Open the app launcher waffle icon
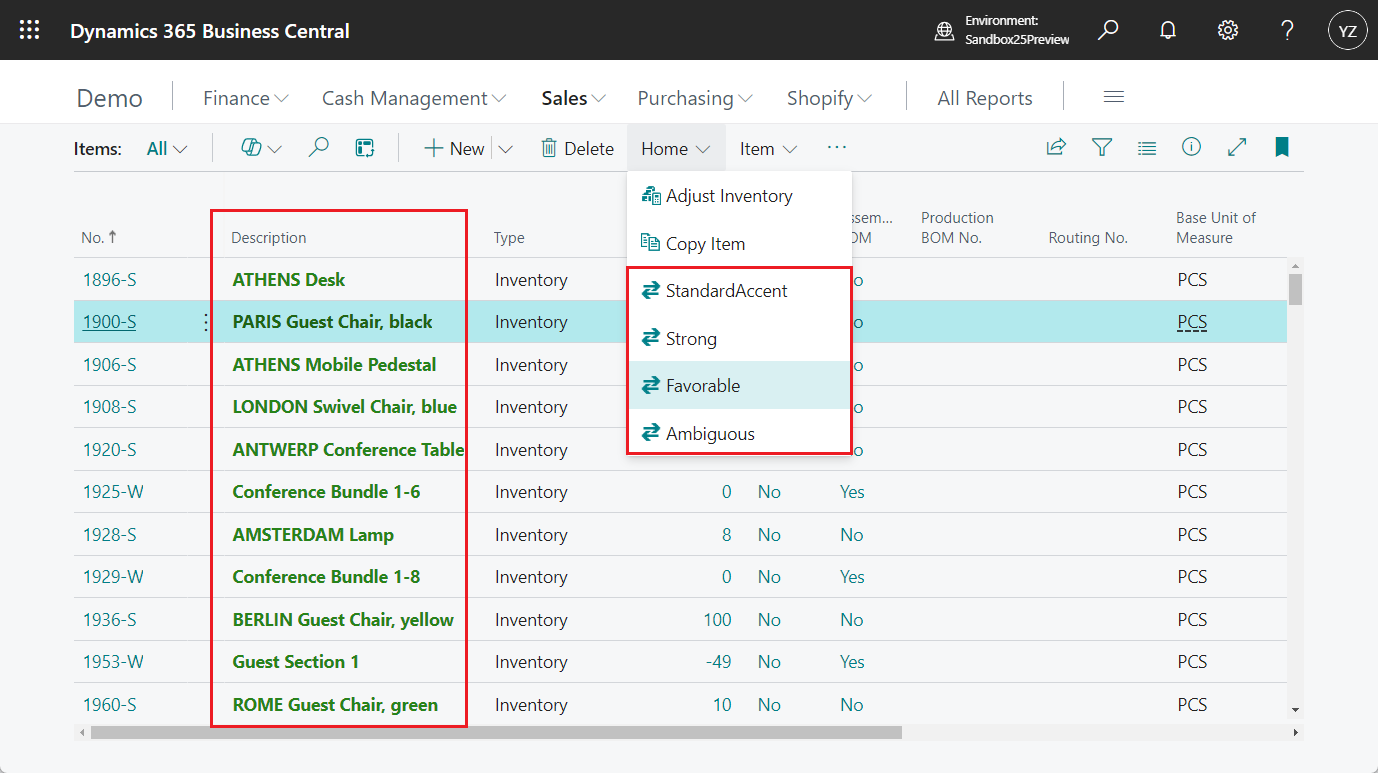 pos(30,30)
